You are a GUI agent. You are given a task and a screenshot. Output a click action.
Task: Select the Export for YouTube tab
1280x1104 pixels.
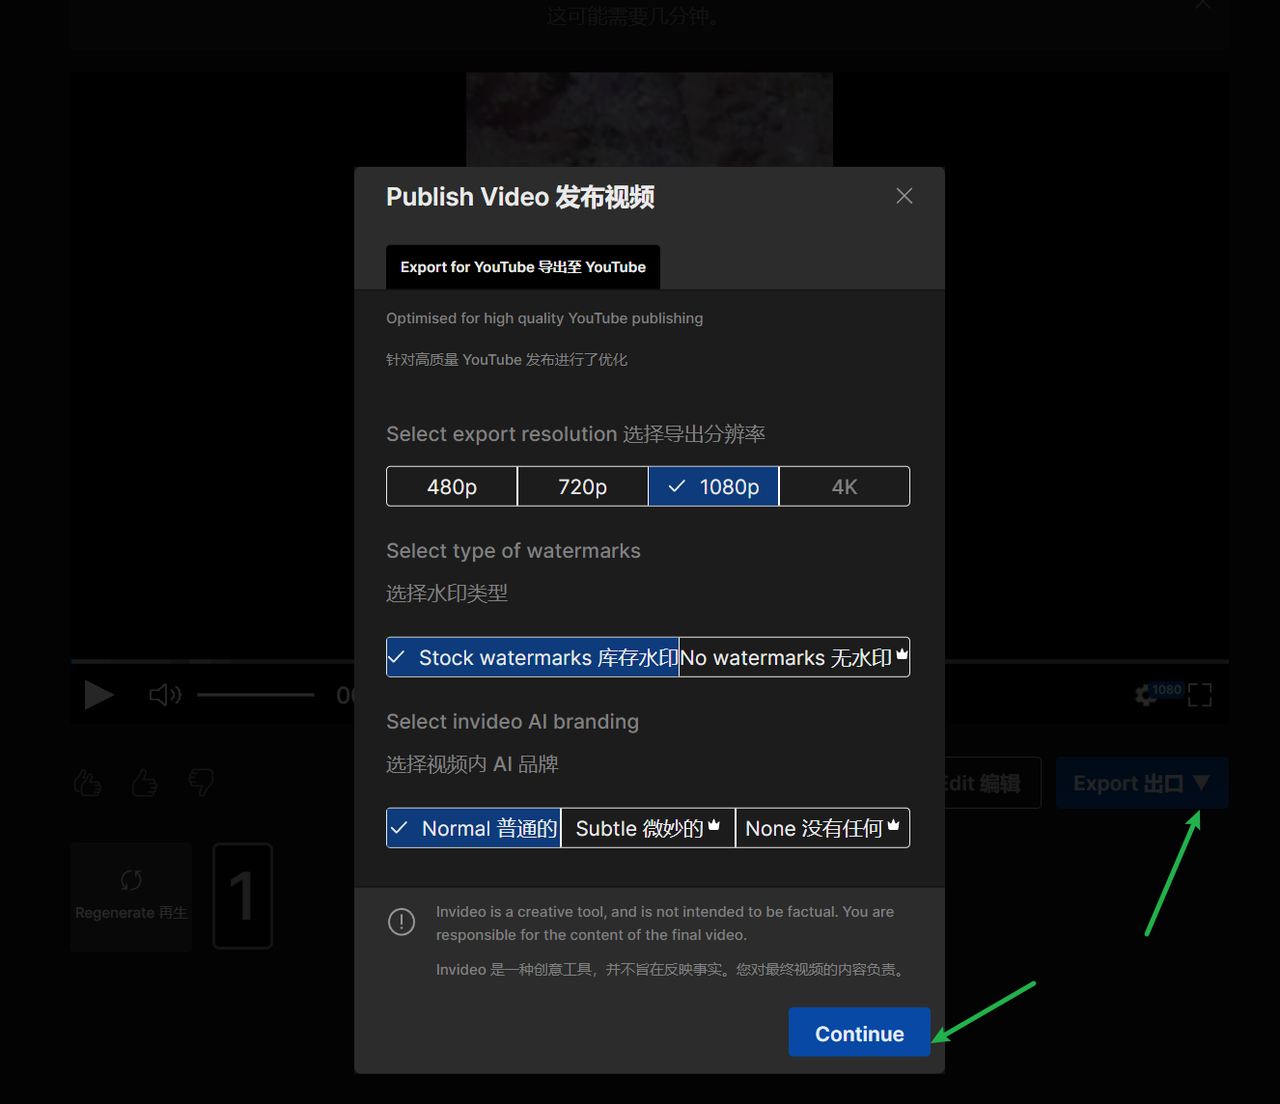point(523,267)
